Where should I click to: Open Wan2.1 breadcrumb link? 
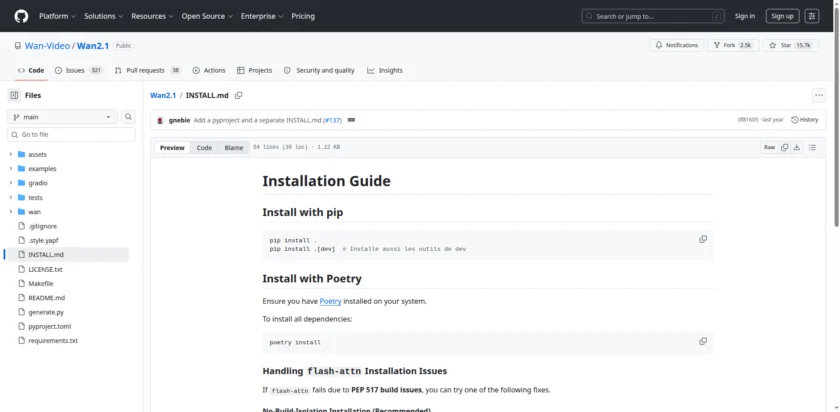pyautogui.click(x=163, y=95)
